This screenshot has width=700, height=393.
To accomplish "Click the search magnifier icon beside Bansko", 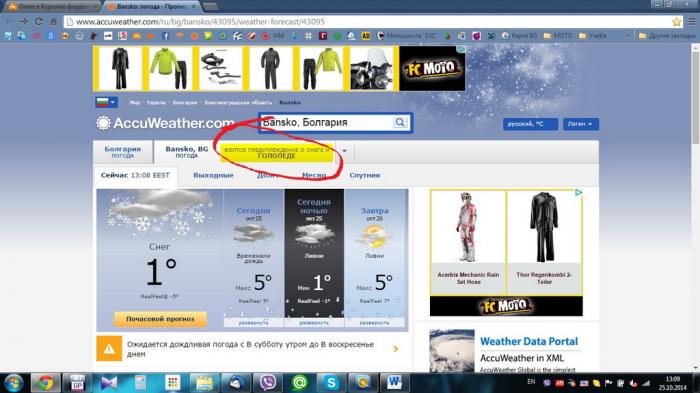I will [400, 122].
